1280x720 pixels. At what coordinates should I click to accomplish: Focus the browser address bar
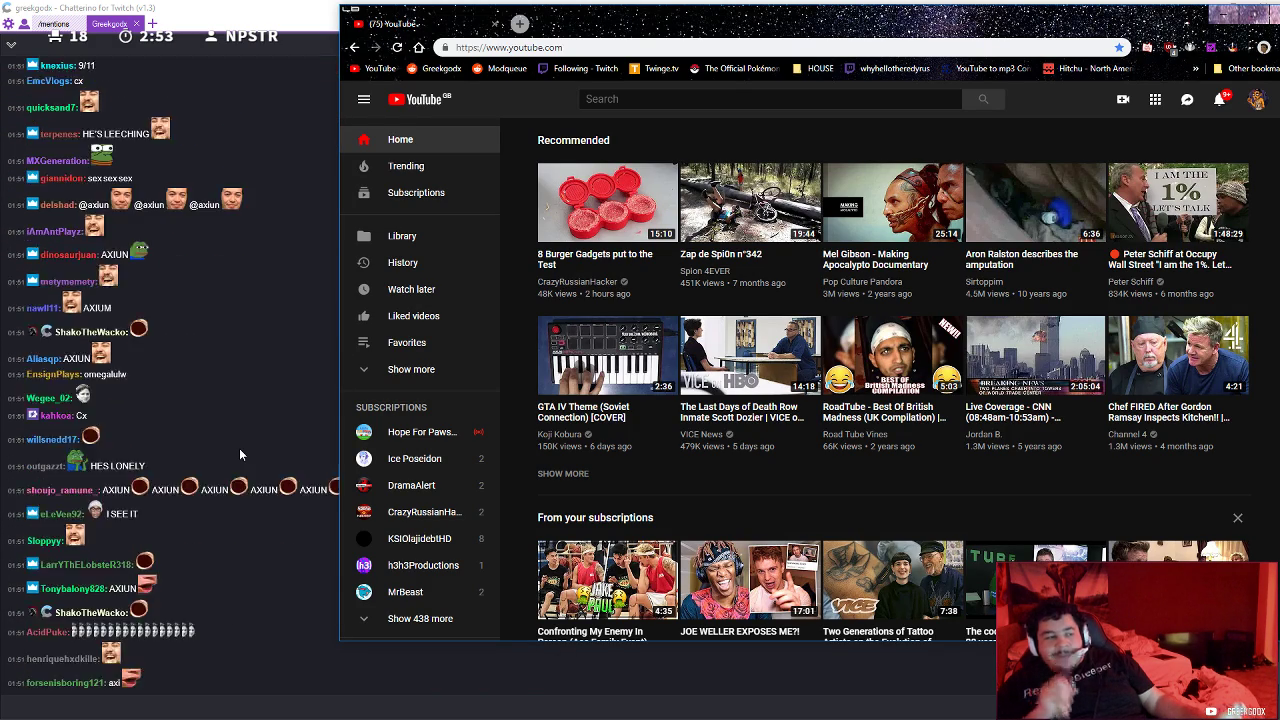pos(780,47)
